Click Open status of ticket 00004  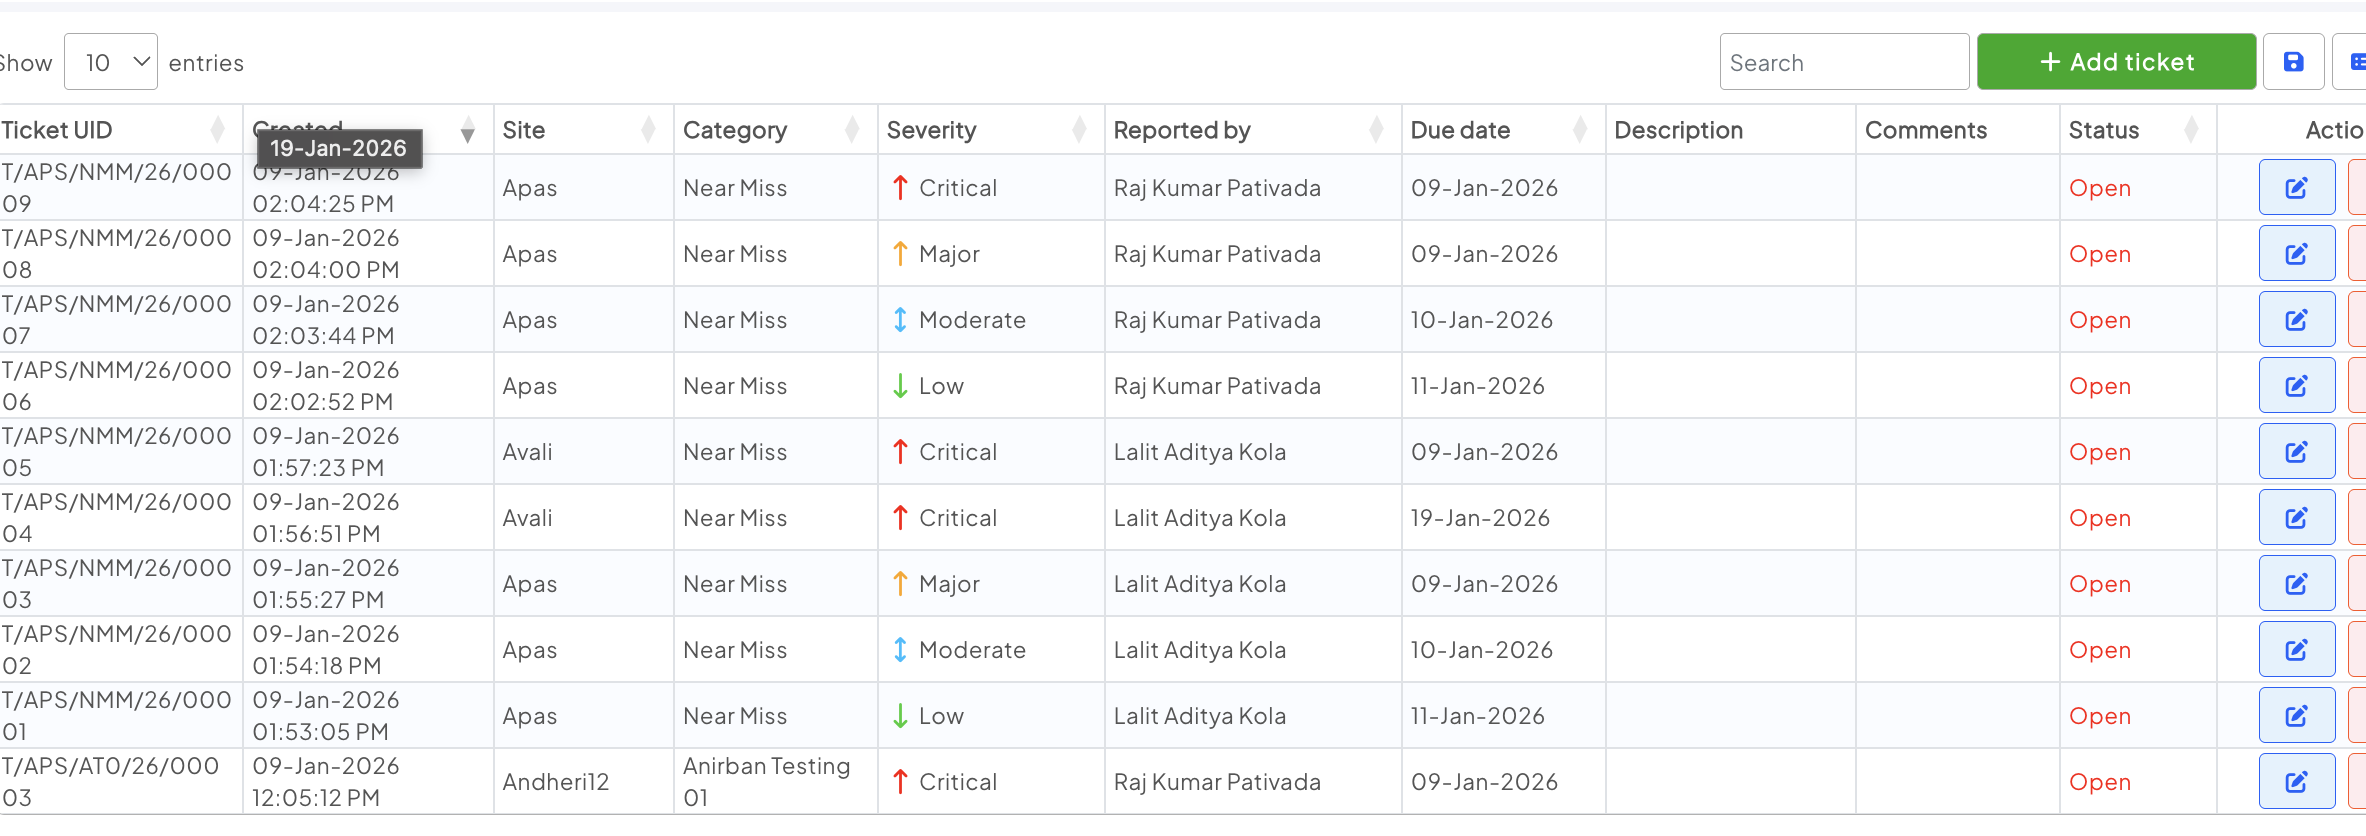coord(2099,518)
